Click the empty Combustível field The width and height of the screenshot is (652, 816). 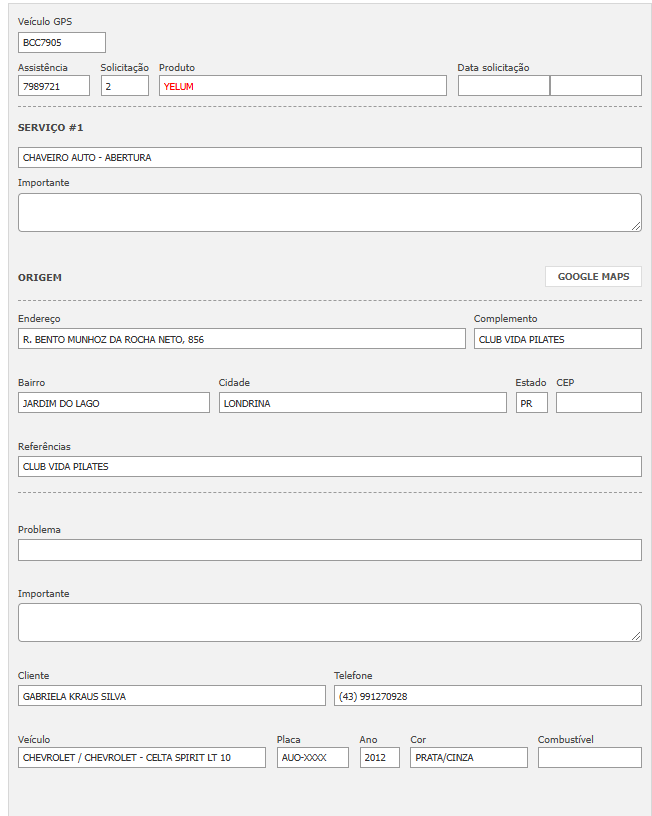(589, 758)
